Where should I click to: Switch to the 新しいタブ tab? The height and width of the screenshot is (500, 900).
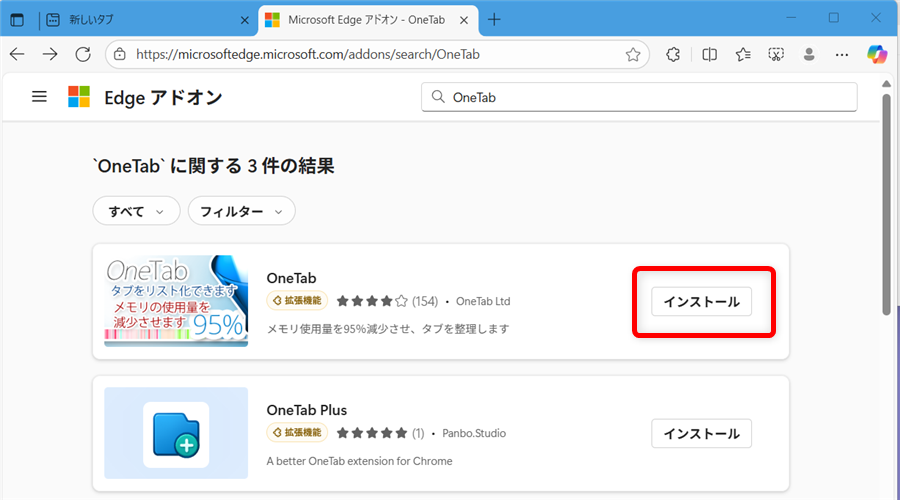pos(148,20)
